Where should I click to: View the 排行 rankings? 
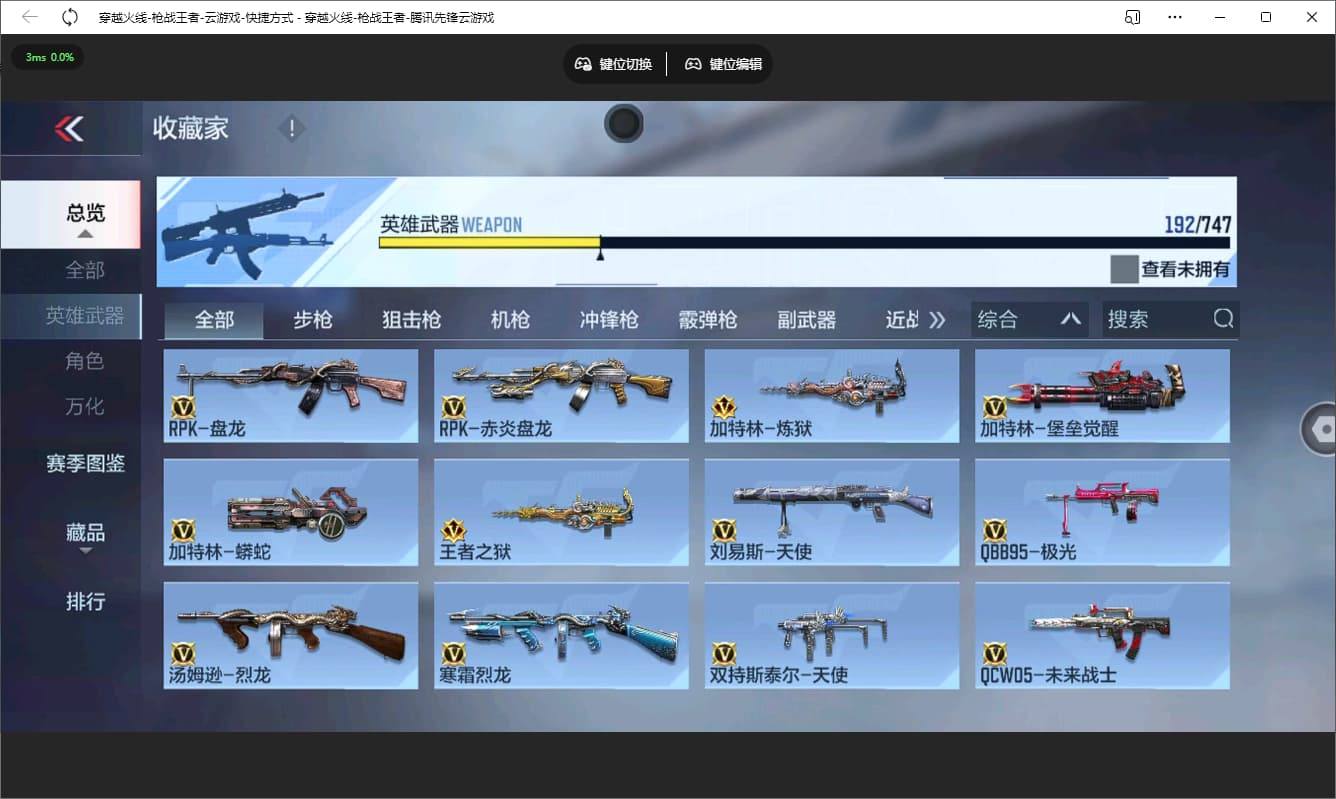pyautogui.click(x=86, y=602)
